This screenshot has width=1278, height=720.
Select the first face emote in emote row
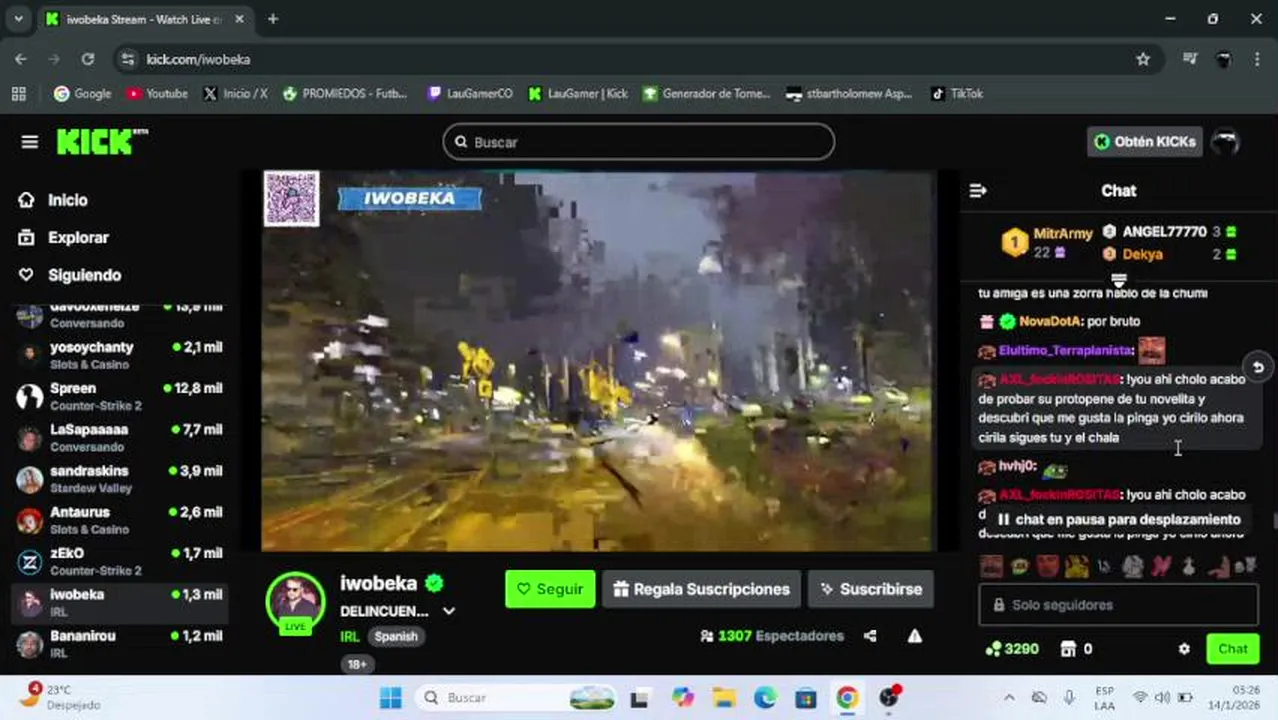[991, 566]
